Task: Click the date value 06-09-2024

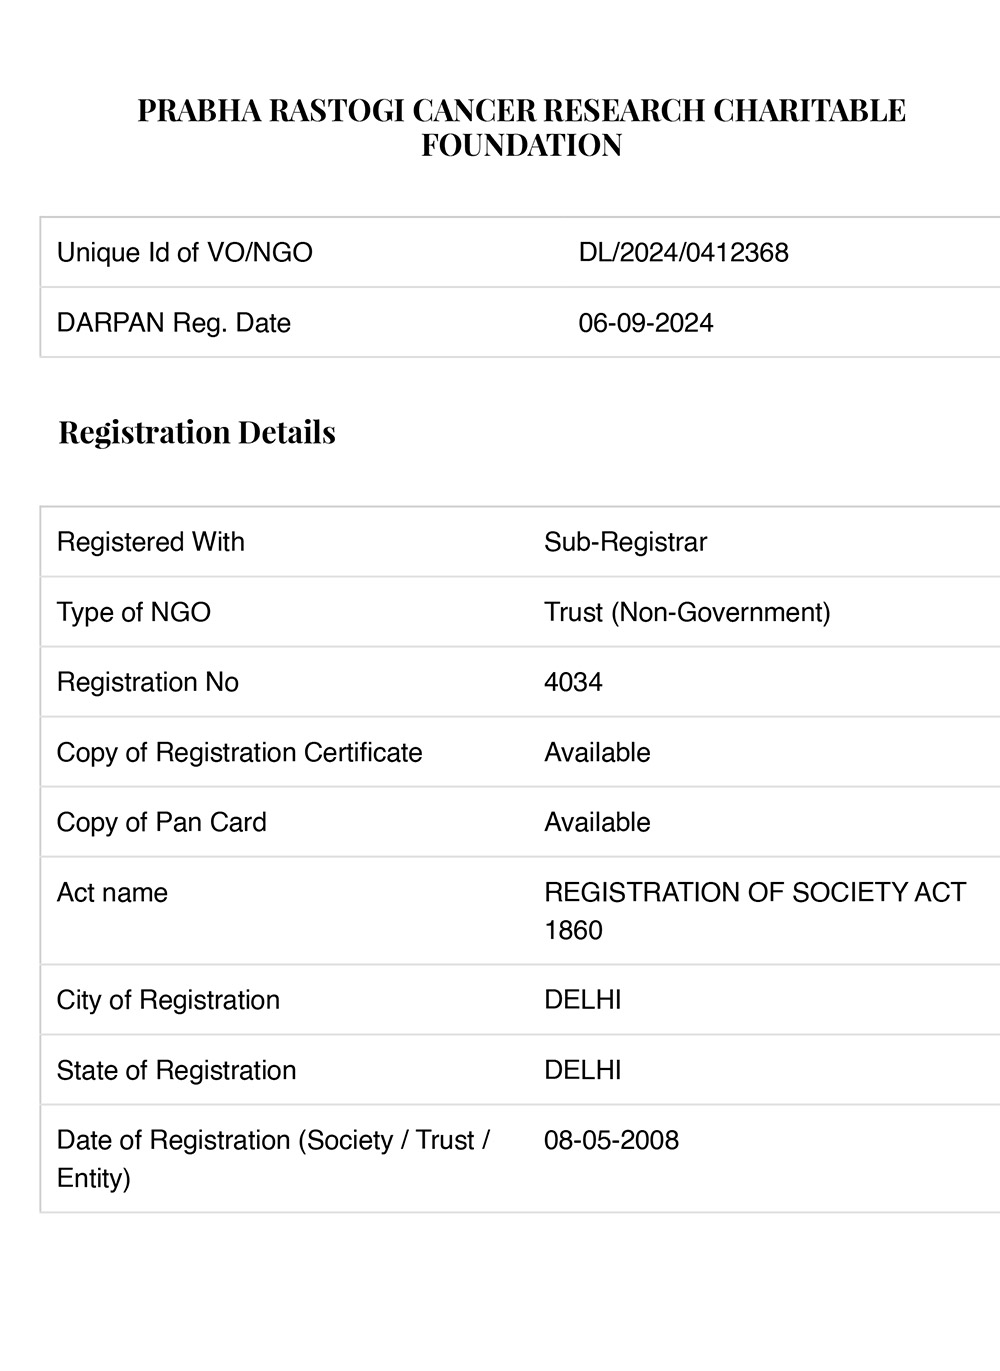Action: pos(646,323)
